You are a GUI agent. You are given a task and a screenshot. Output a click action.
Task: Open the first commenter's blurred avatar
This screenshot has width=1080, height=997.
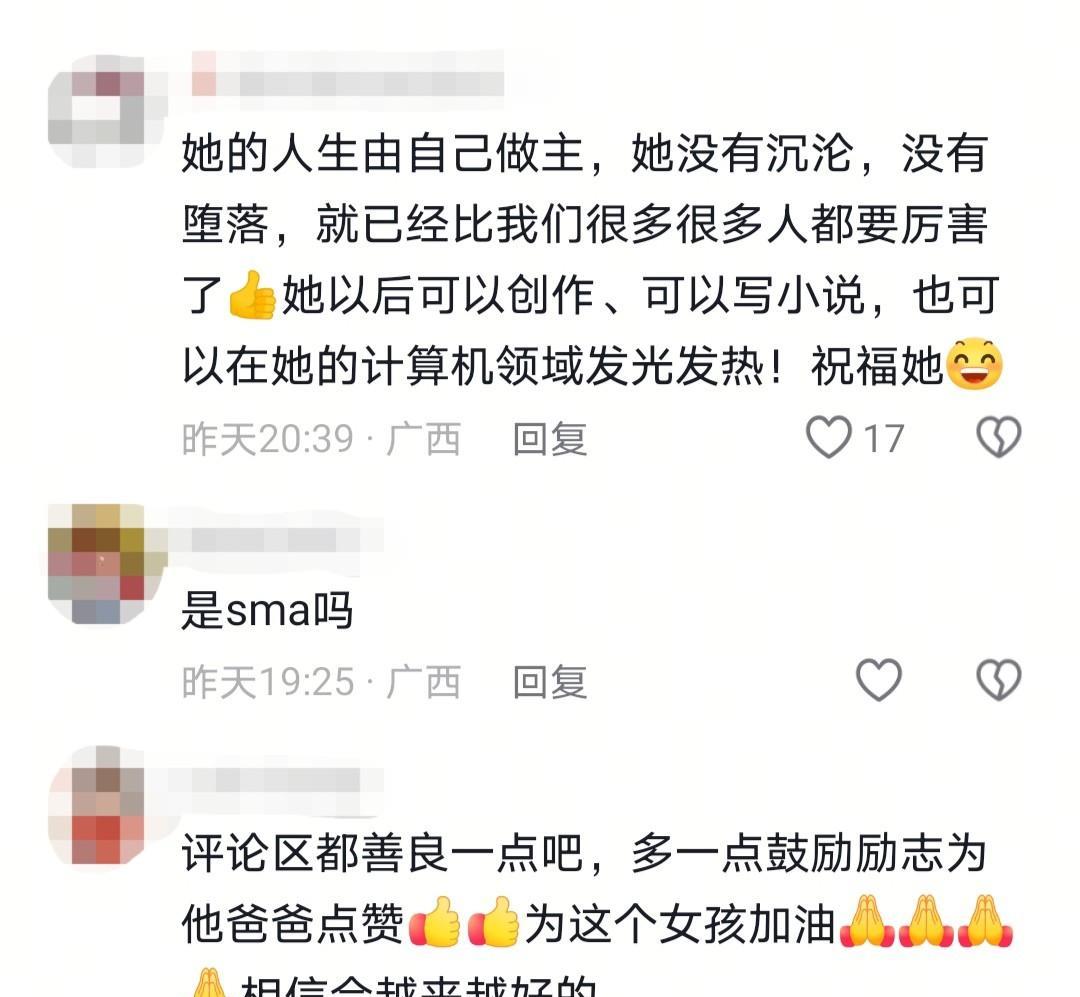click(108, 110)
